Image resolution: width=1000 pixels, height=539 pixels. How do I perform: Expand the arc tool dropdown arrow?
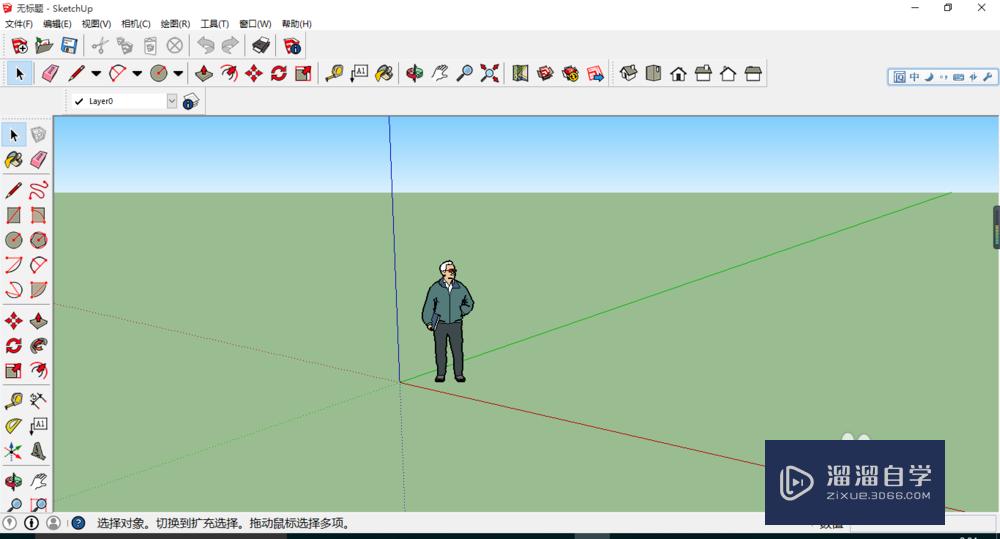136,73
